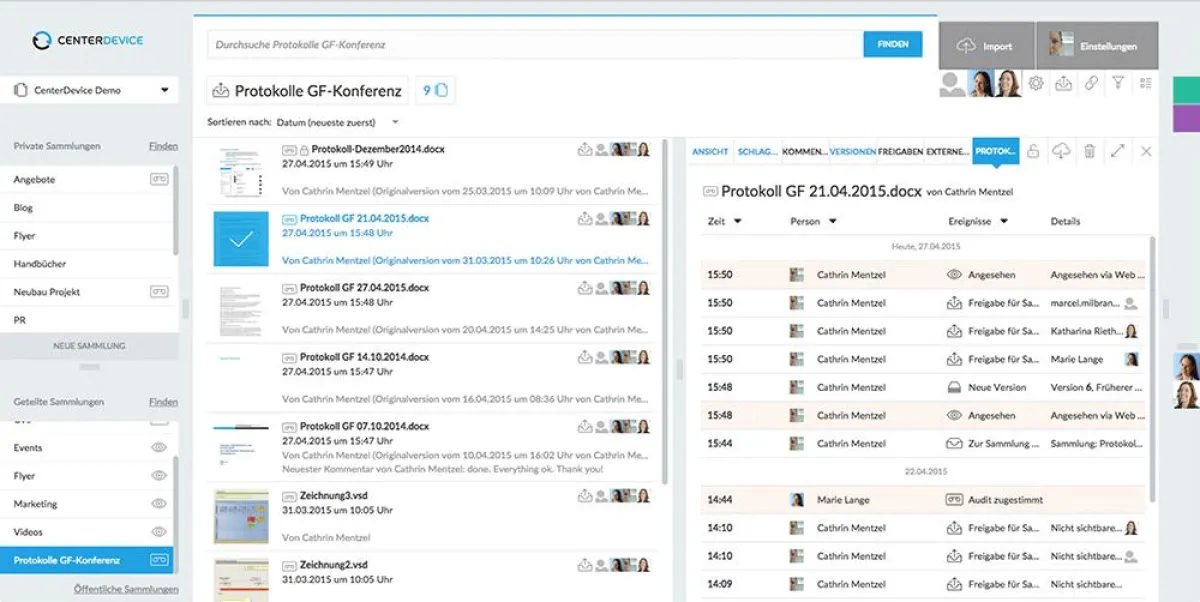This screenshot has height=602, width=1200.
Task: Click the FINDEN search button
Action: pos(892,44)
